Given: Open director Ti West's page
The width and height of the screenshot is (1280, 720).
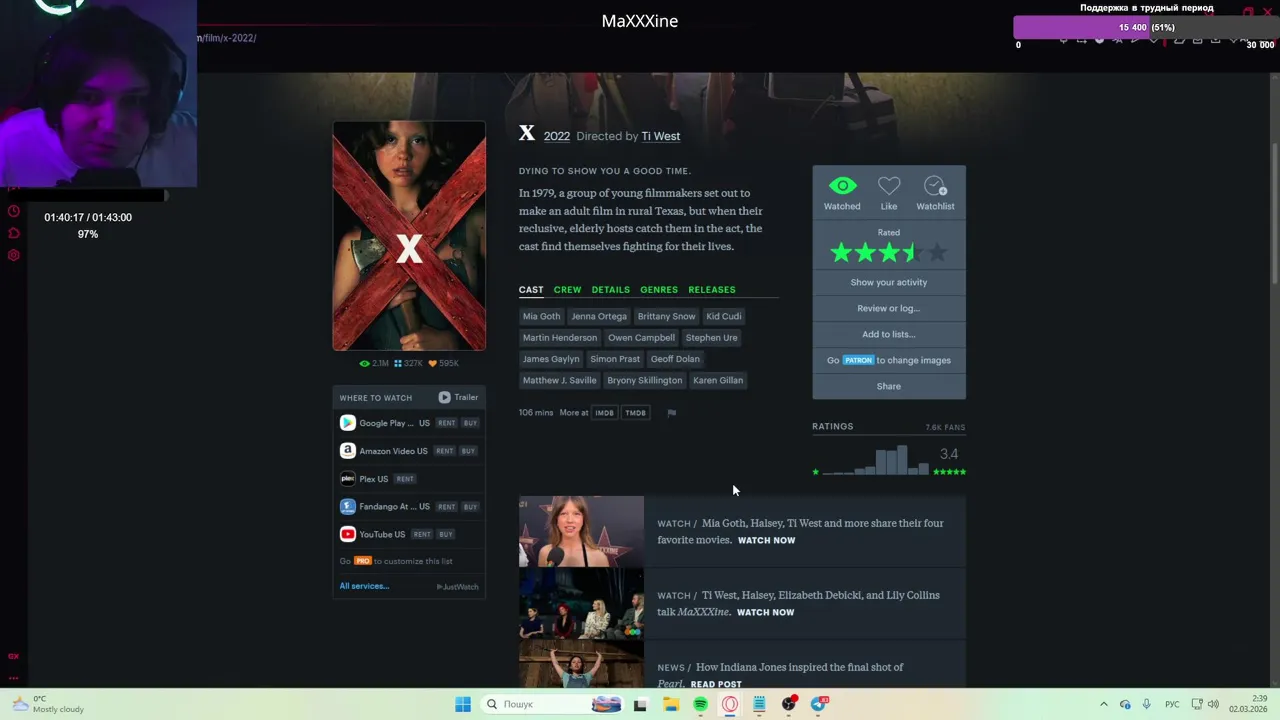Looking at the screenshot, I should [661, 136].
